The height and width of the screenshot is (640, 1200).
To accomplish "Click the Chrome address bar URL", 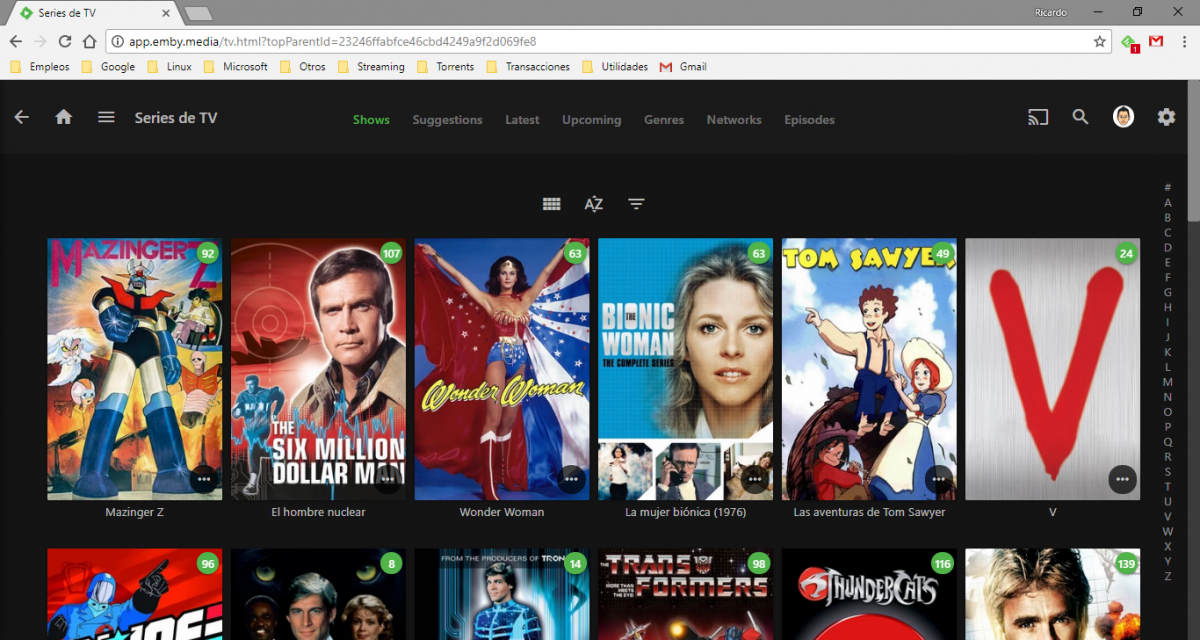I will pyautogui.click(x=332, y=41).
